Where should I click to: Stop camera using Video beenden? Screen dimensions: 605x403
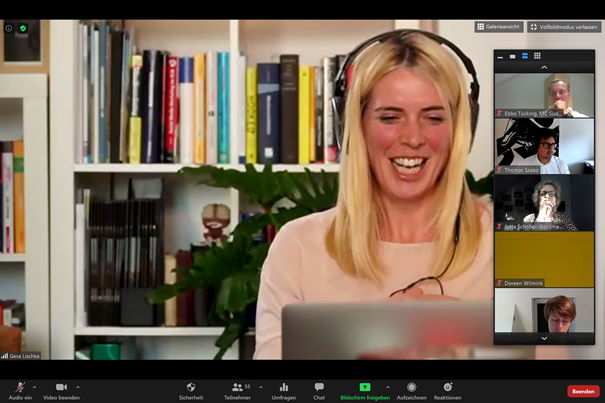click(60, 388)
